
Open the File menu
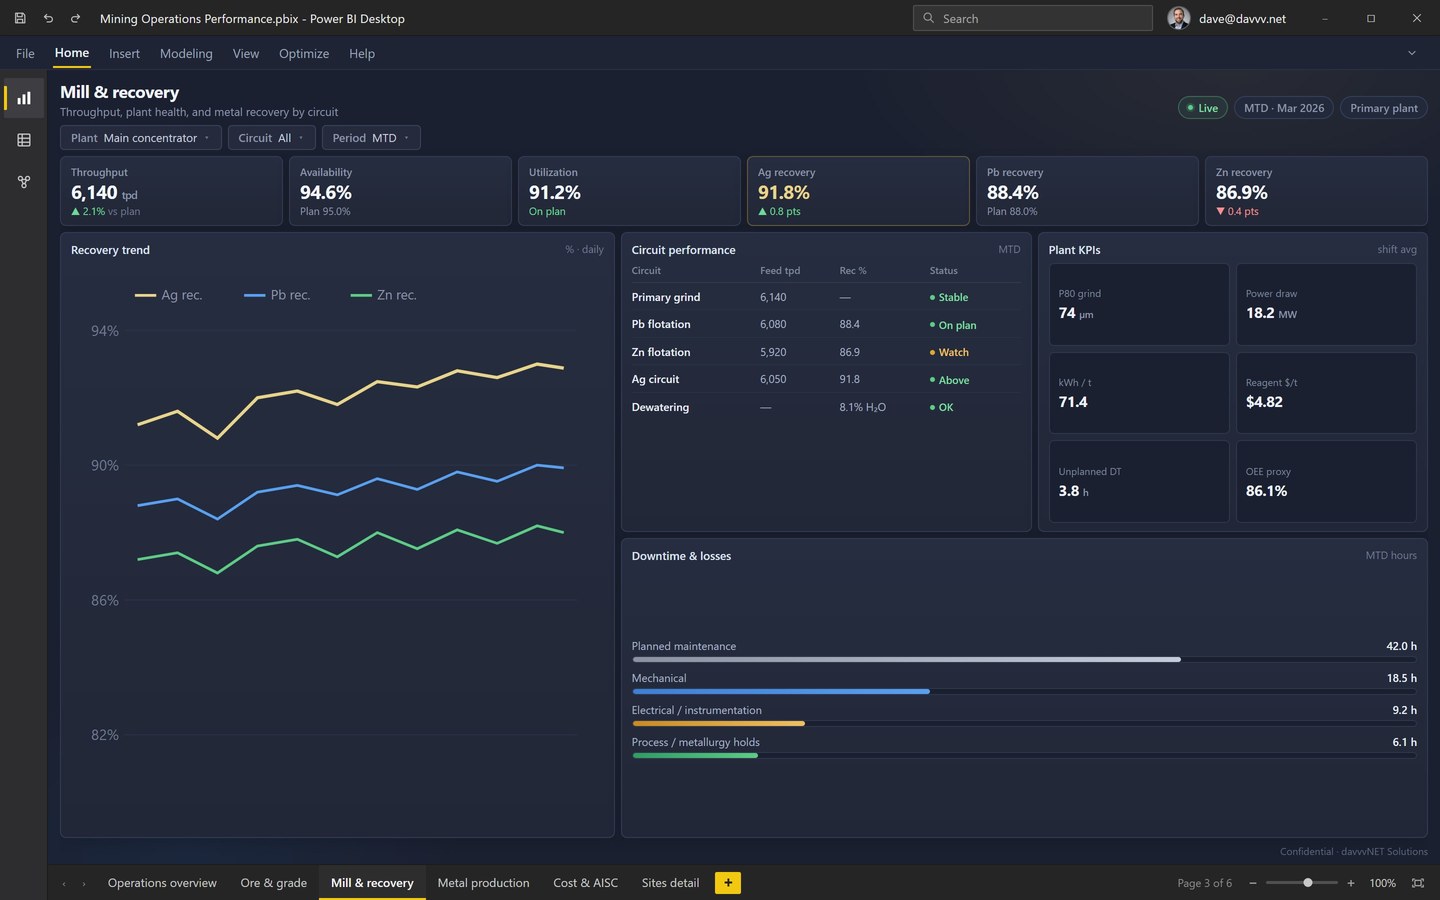(25, 54)
